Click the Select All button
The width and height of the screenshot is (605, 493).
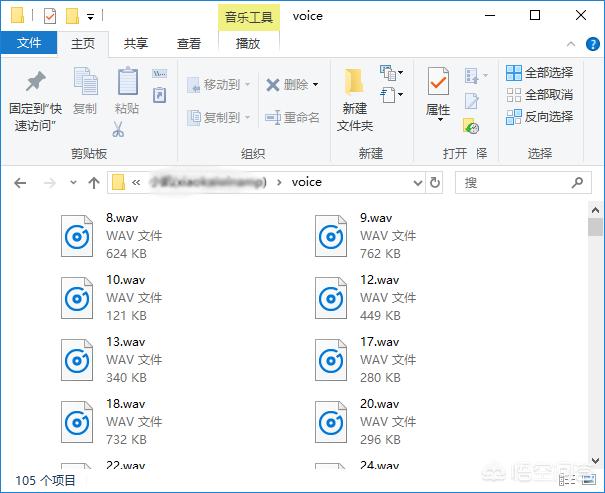(539, 72)
